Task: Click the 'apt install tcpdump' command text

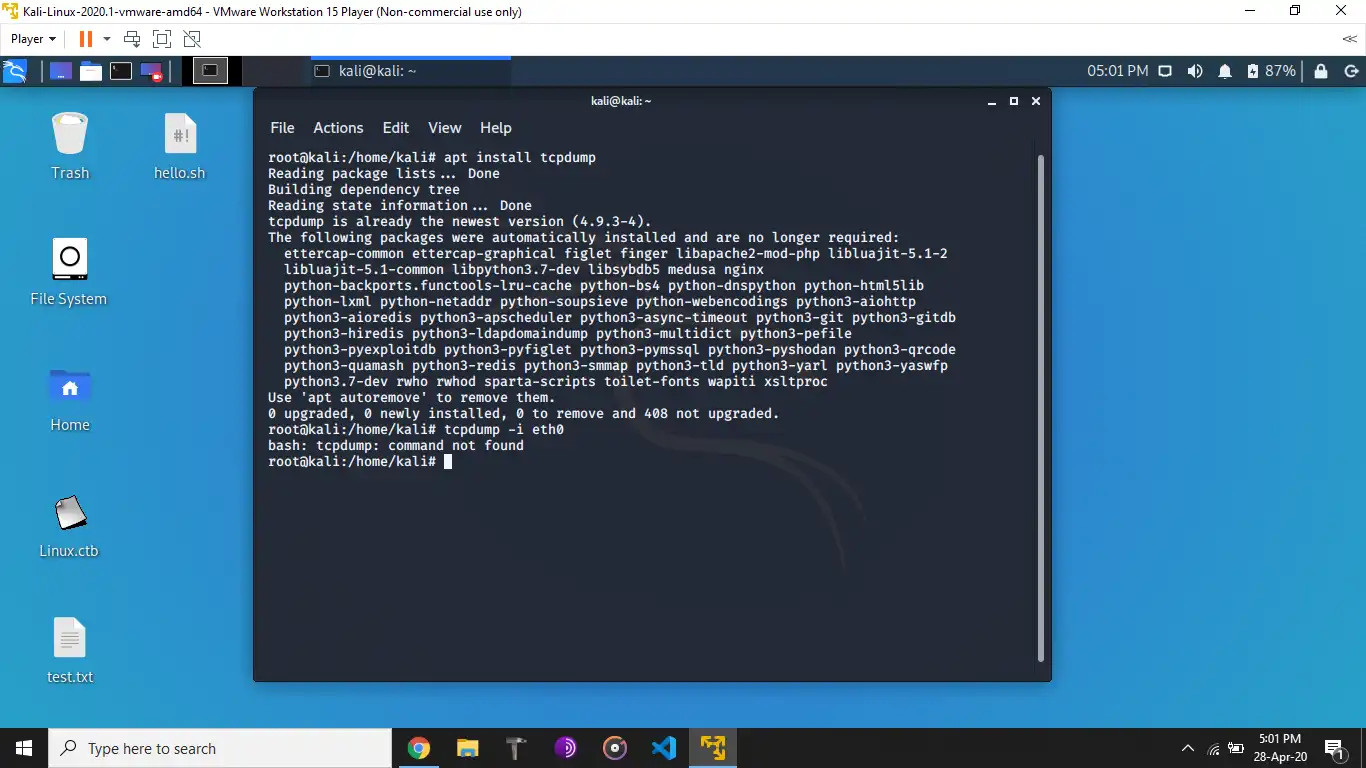Action: click(x=520, y=158)
